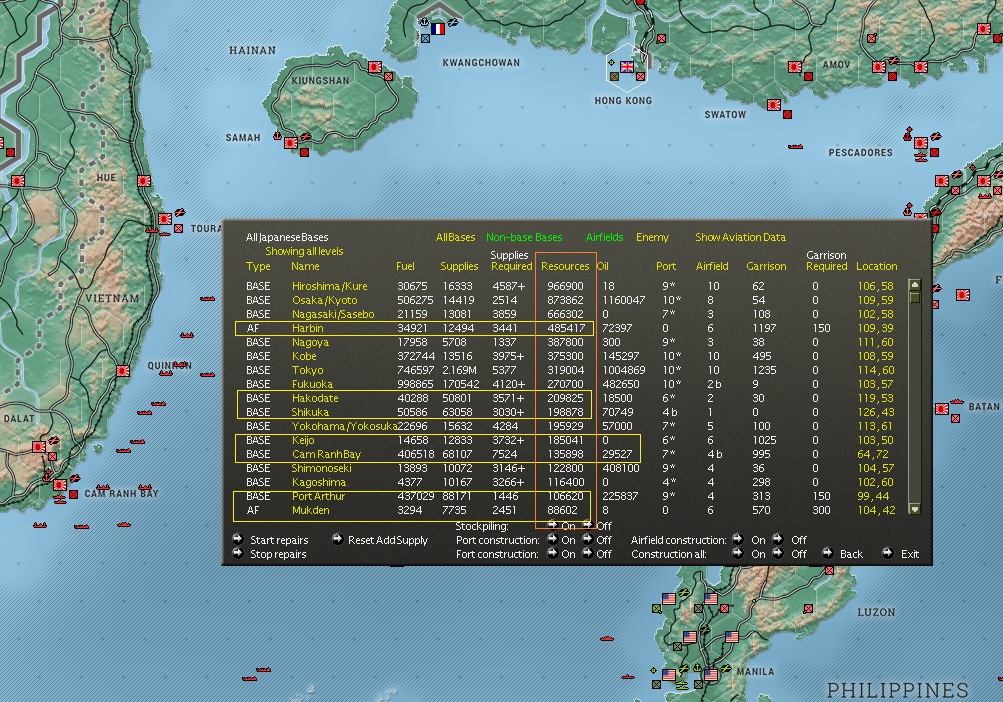Screen dimensions: 1003x702
Task: Enable Airfield construction On
Action: [738, 540]
